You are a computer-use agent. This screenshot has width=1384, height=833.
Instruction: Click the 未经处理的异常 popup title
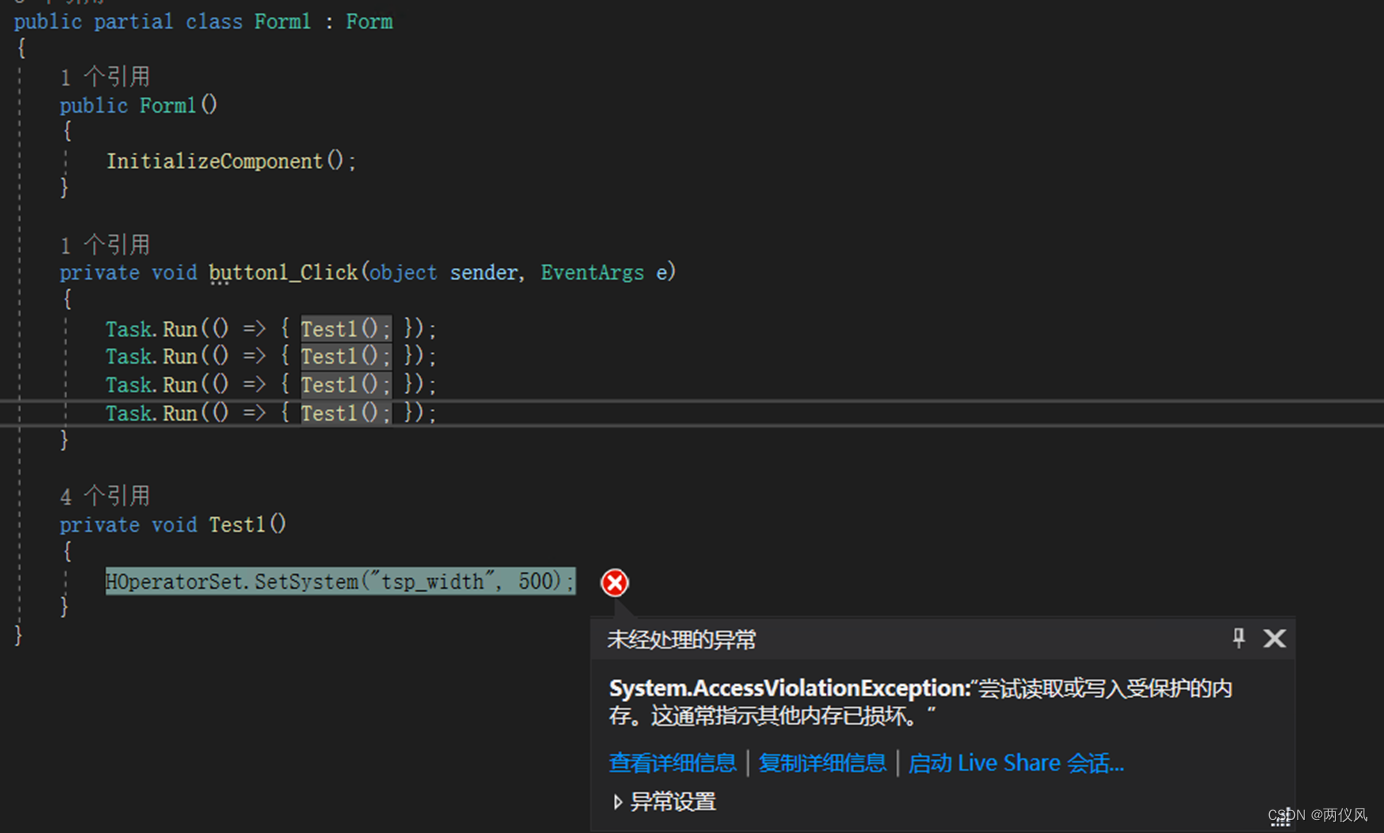[682, 640]
